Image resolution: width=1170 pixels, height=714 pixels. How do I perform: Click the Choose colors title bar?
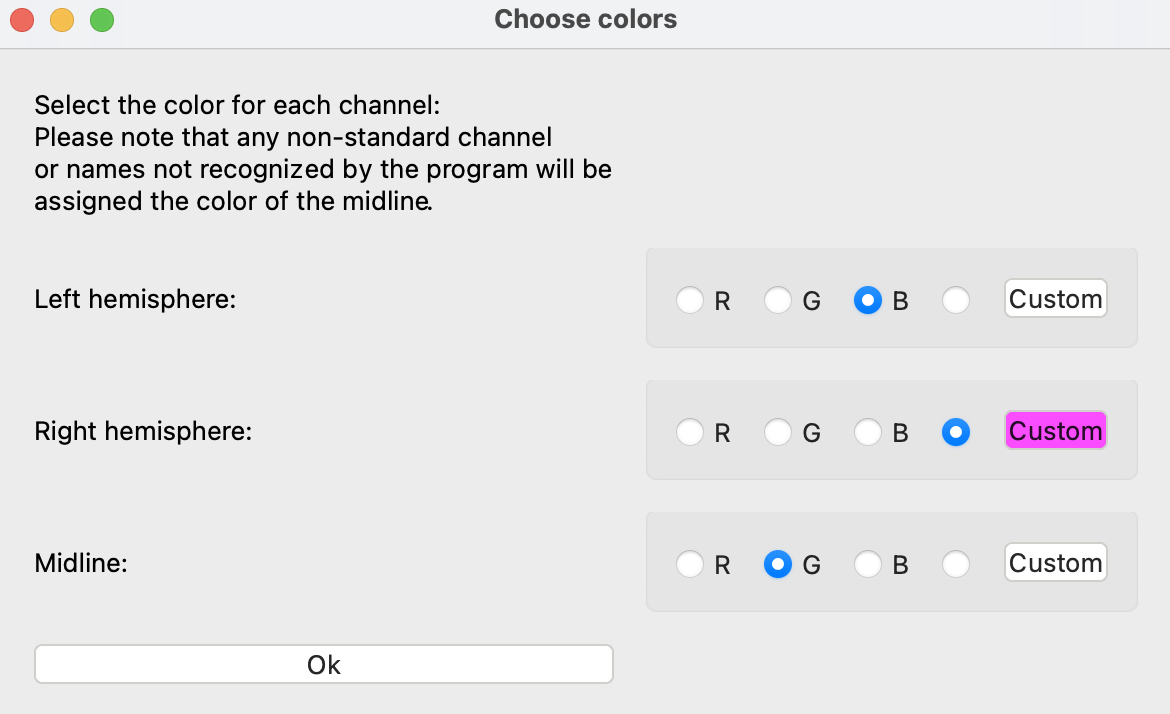[x=585, y=20]
